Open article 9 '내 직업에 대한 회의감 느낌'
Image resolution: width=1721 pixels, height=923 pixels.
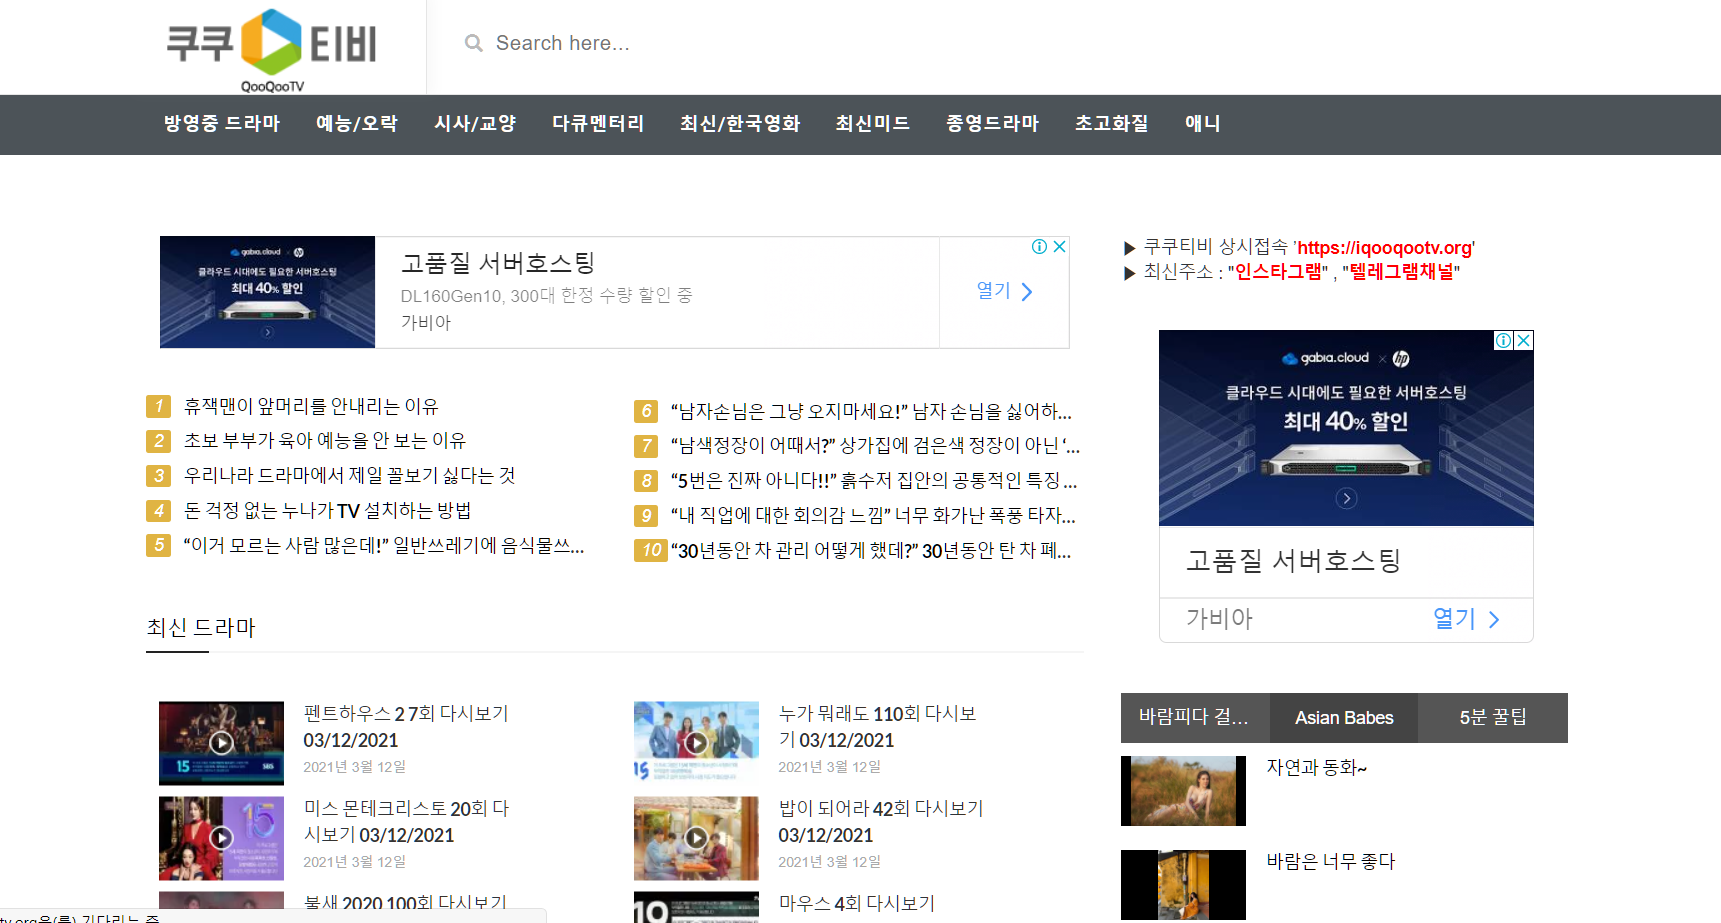(x=873, y=515)
